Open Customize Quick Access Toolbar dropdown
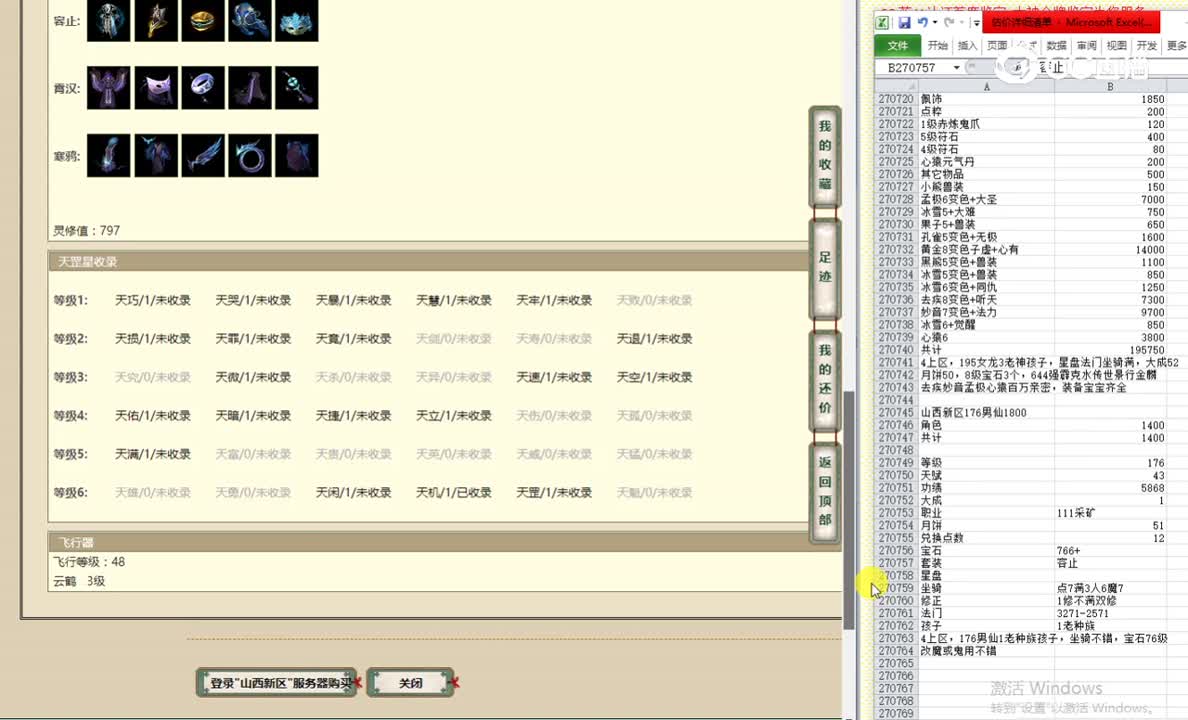 pos(976,23)
